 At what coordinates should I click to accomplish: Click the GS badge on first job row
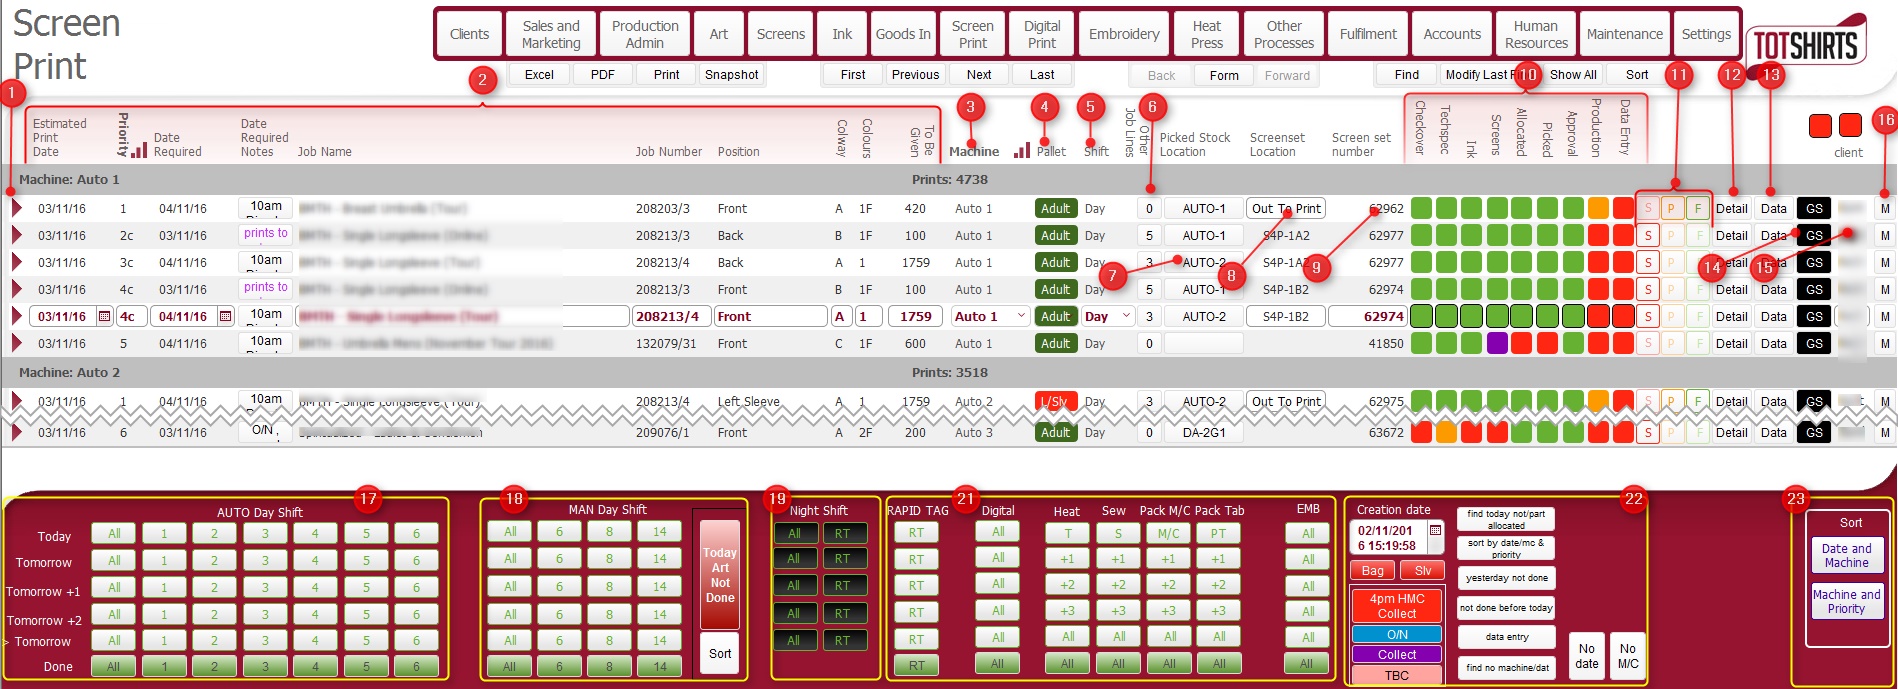(x=1814, y=209)
